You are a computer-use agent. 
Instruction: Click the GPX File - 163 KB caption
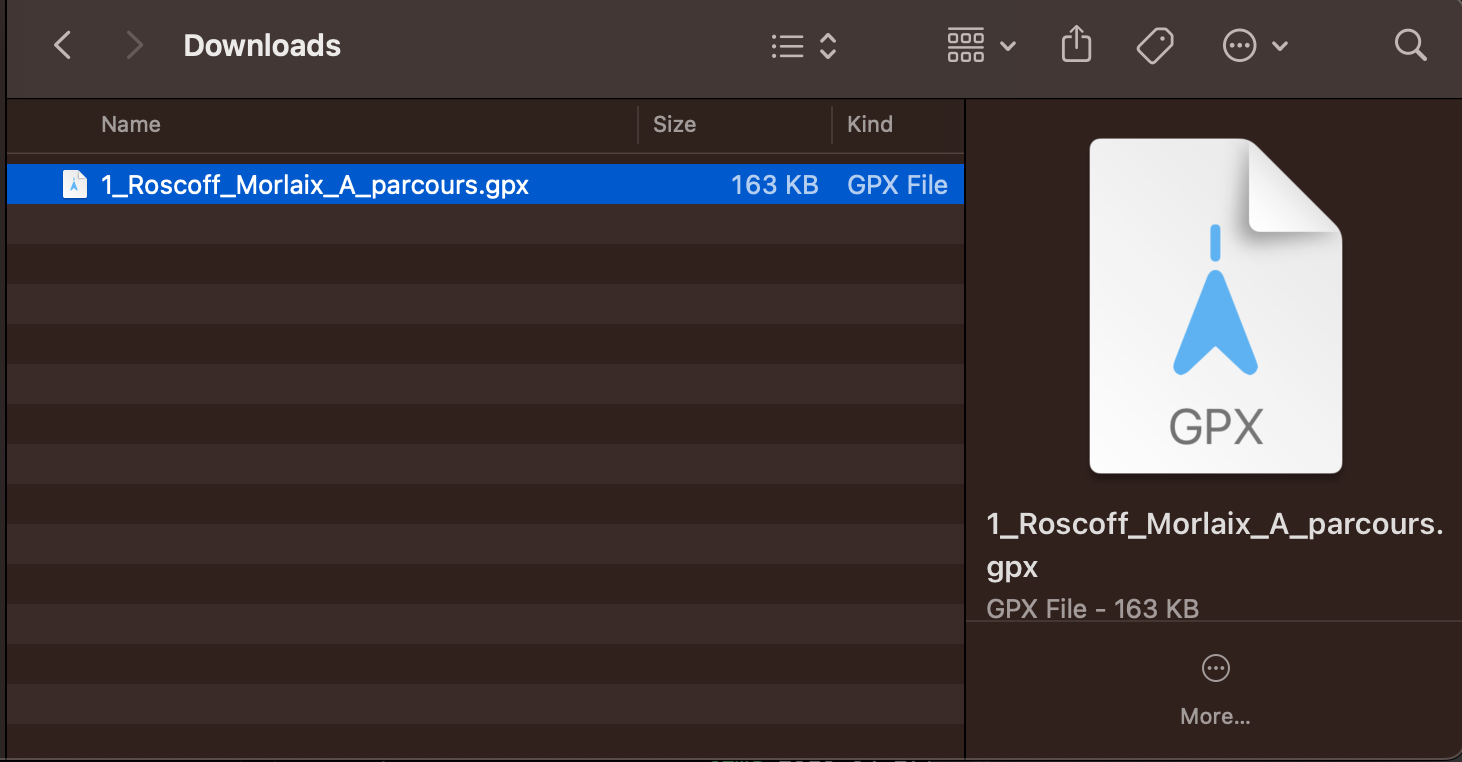[x=1092, y=608]
